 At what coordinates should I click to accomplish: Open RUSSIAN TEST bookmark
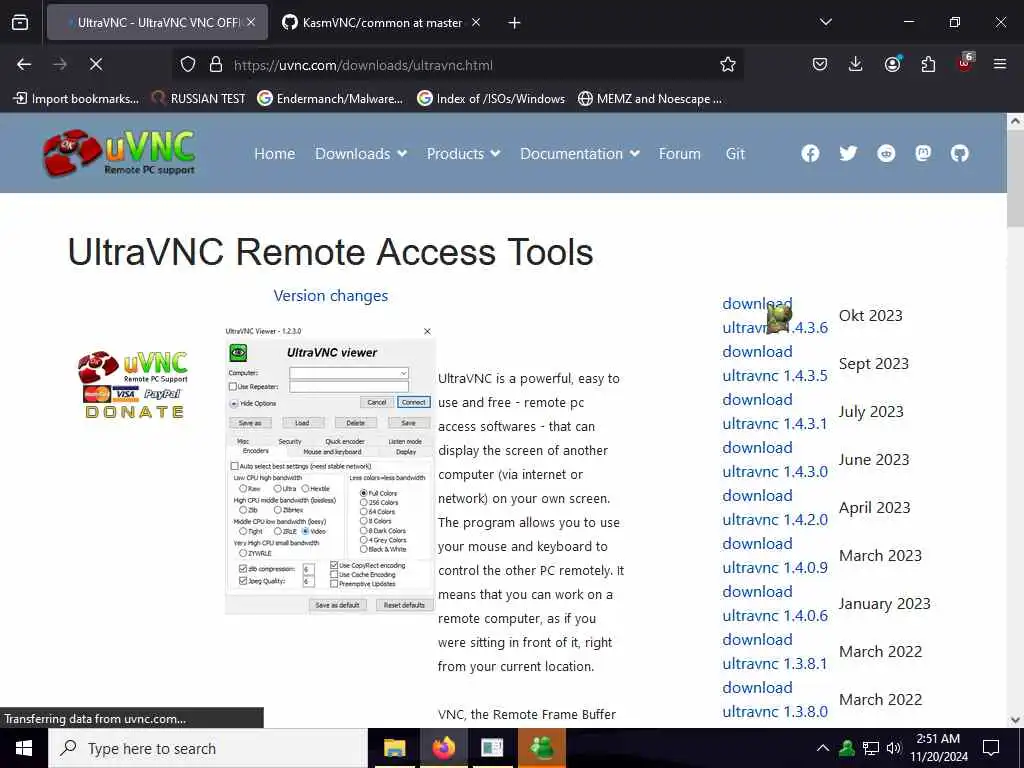coord(198,99)
